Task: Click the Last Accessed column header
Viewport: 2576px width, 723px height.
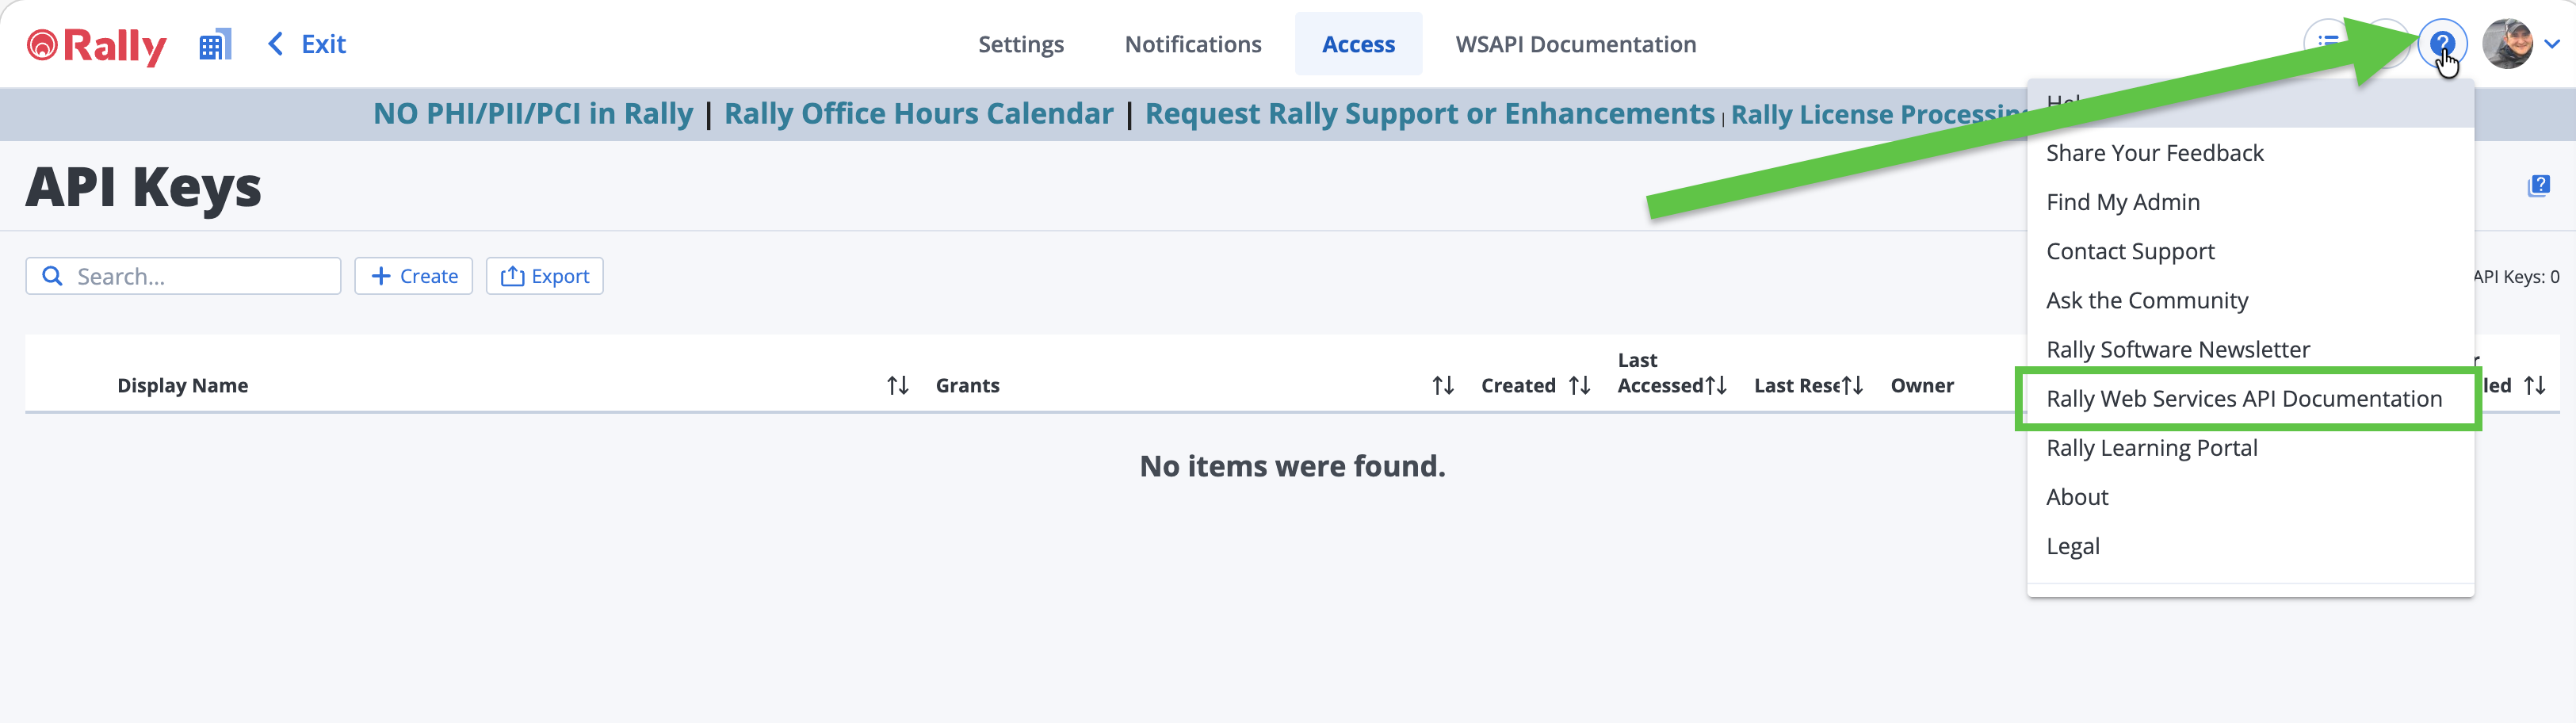Action: point(1660,373)
